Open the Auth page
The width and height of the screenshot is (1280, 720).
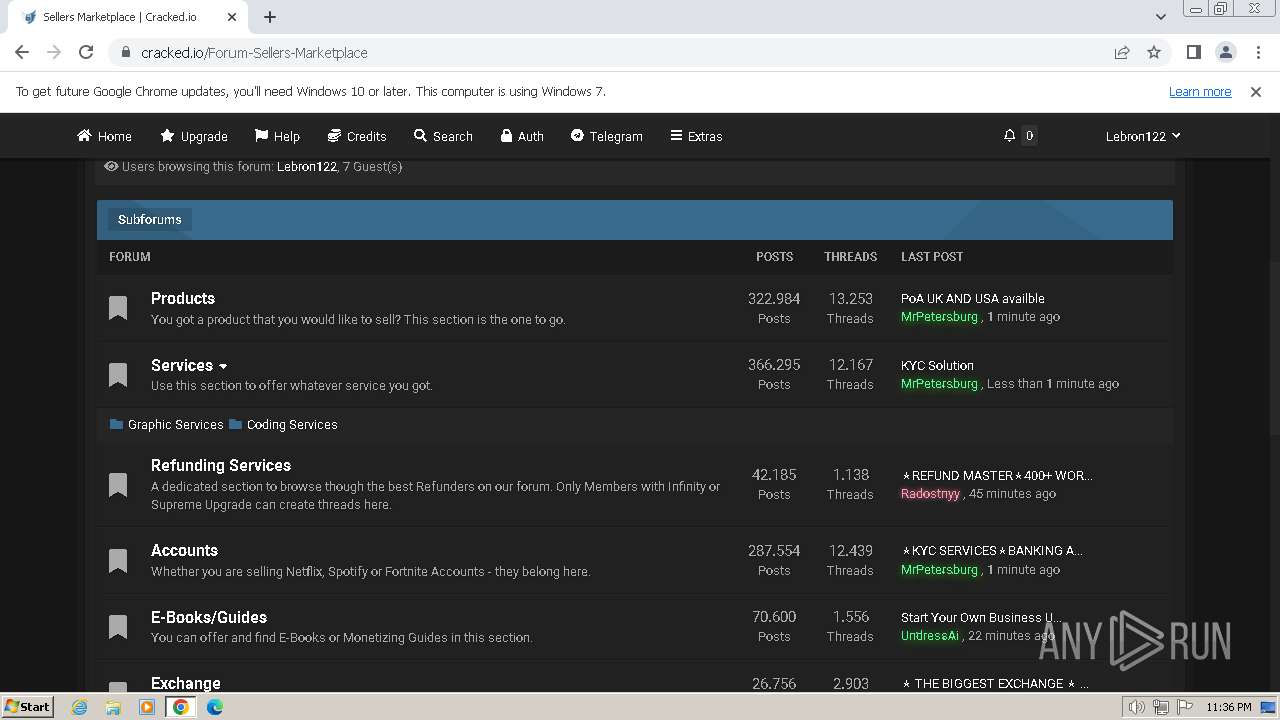tap(522, 136)
